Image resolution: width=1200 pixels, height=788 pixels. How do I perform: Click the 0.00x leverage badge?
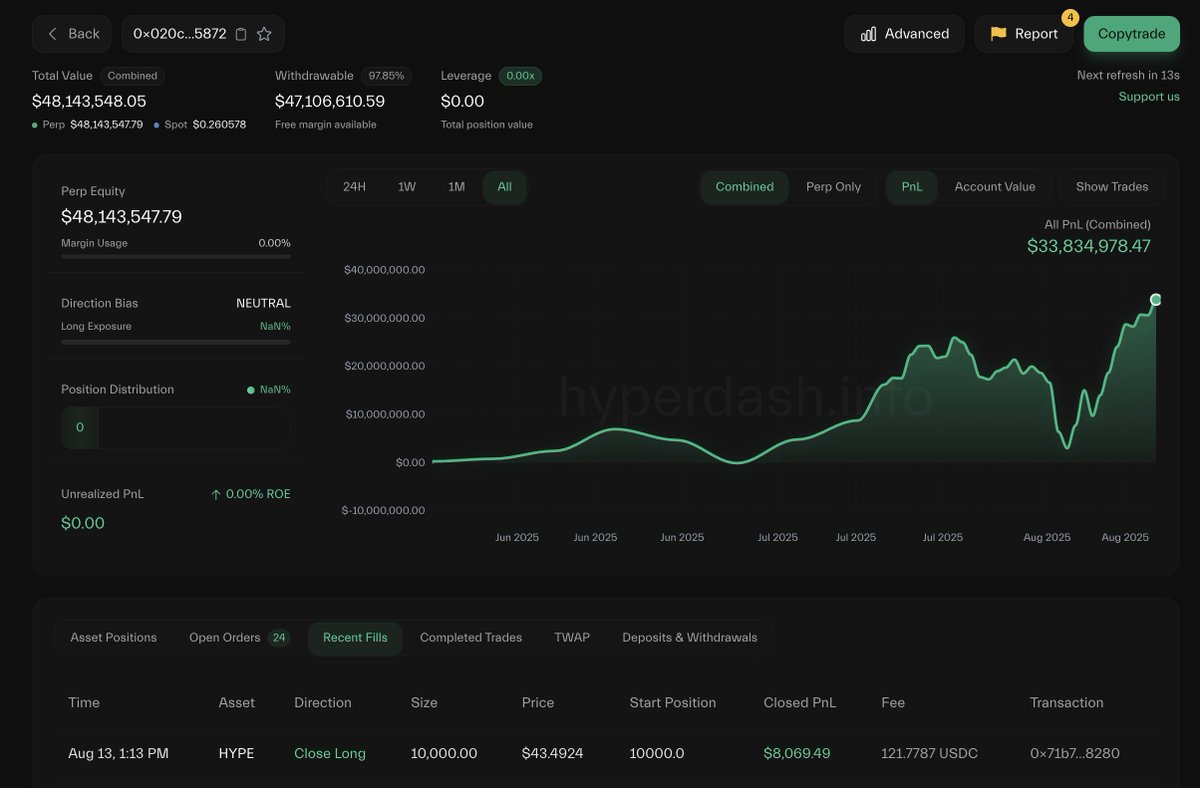(x=520, y=76)
